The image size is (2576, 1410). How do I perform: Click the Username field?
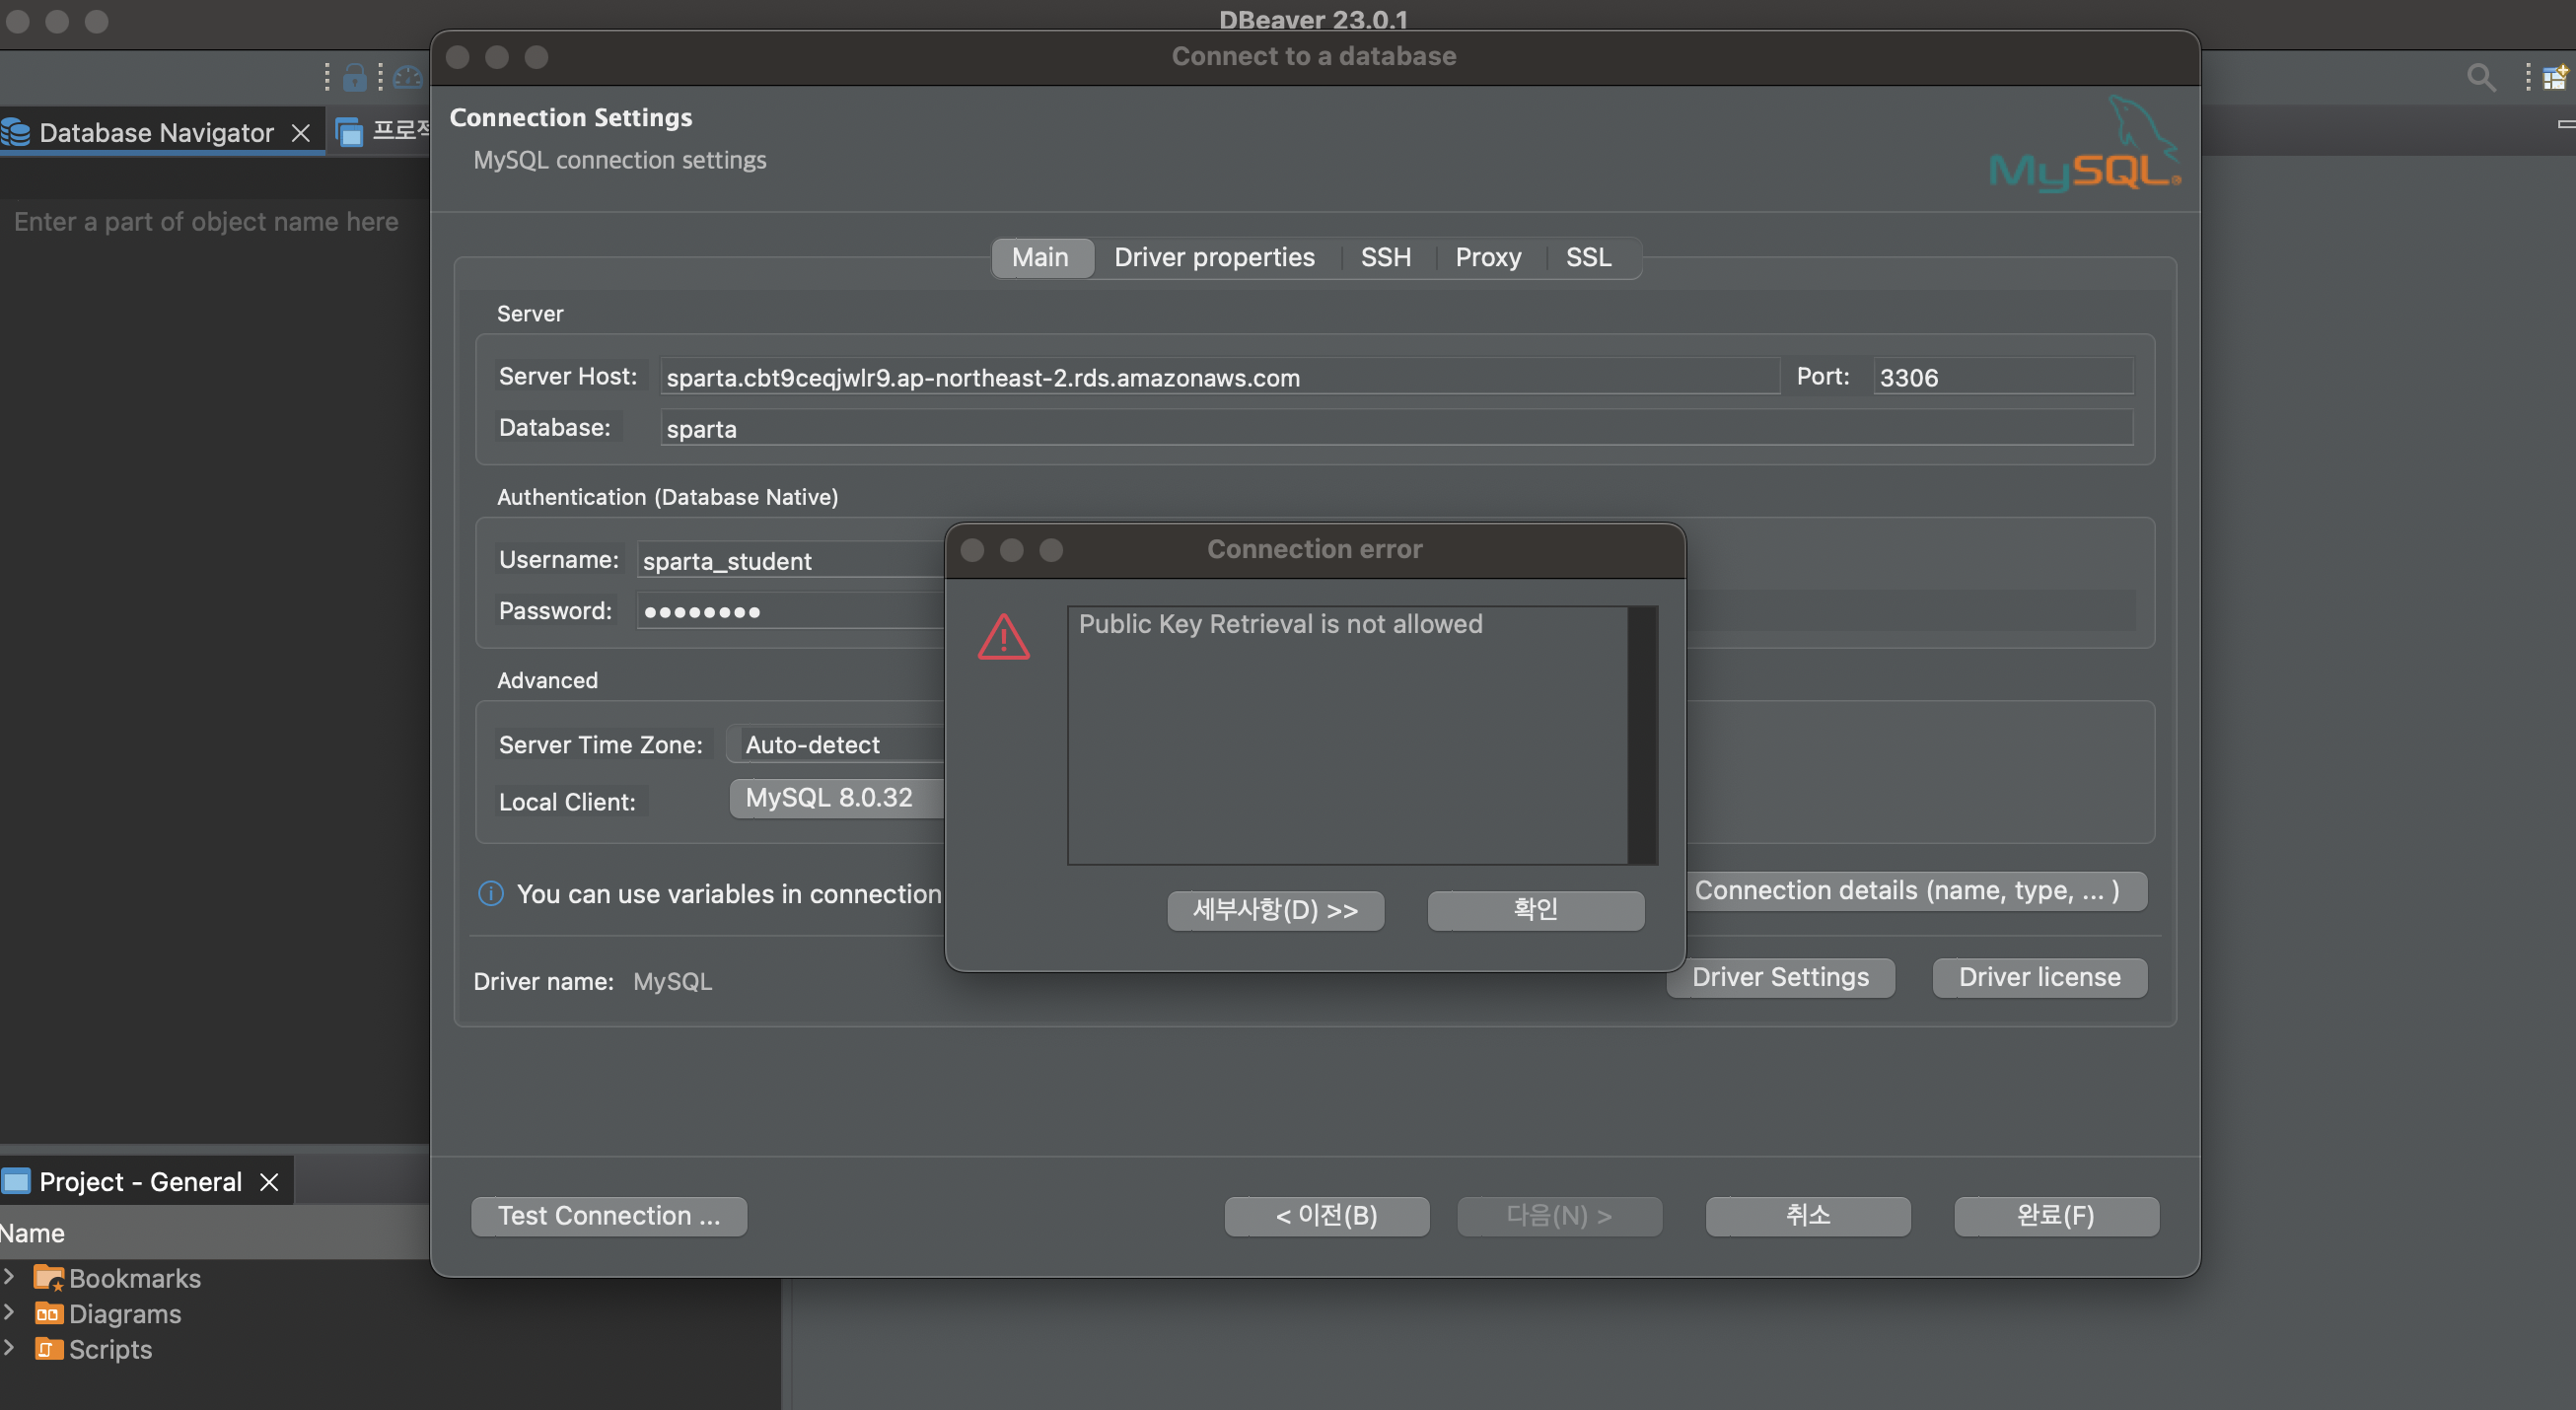(x=790, y=560)
